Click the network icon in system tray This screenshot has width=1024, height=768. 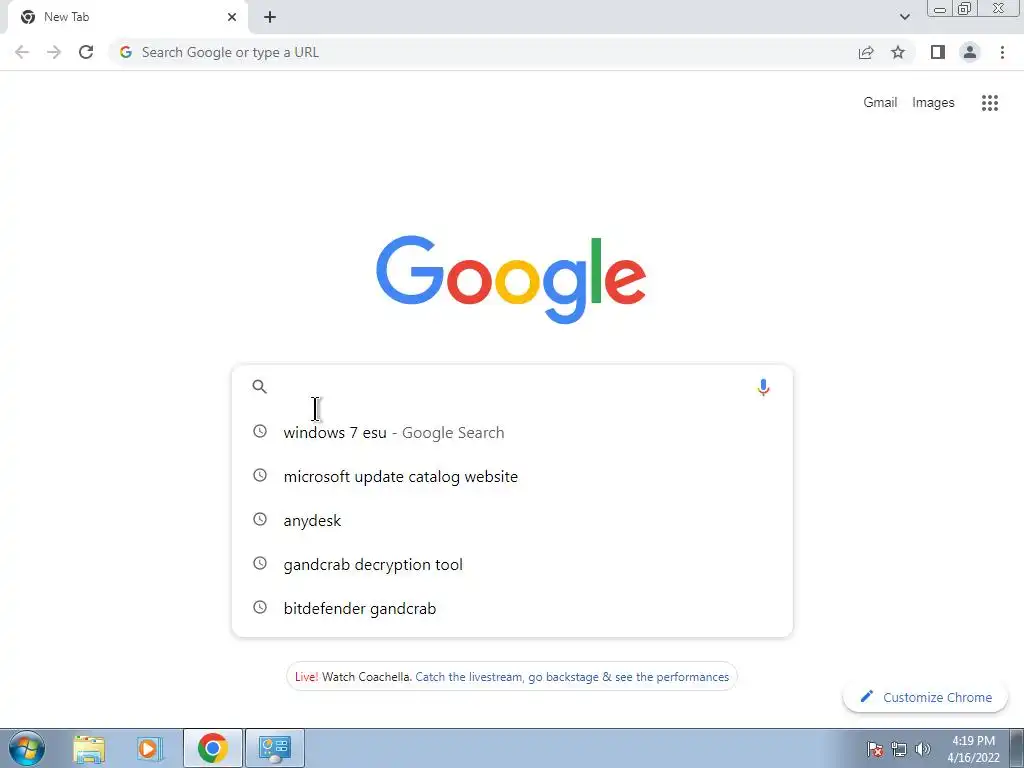[x=899, y=749]
